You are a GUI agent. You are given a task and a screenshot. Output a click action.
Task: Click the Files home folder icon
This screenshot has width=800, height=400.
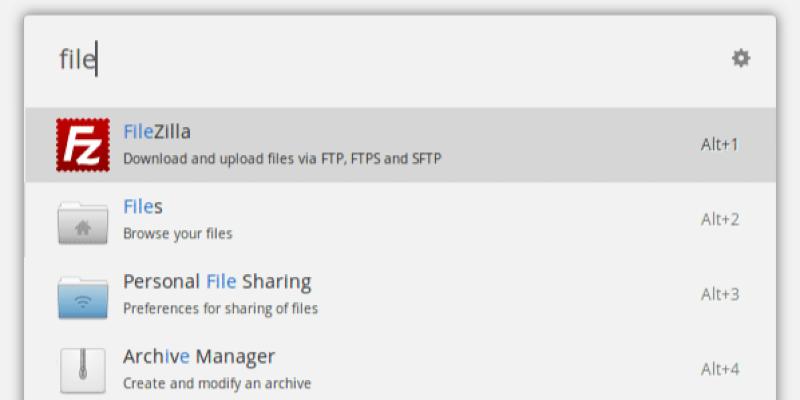pos(83,221)
